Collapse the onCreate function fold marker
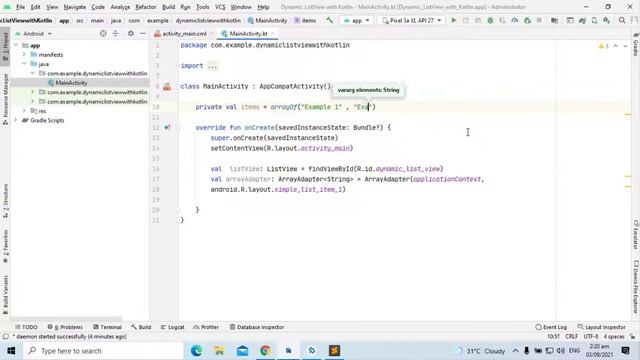Screen dimensions: 640x360 tap(178, 127)
